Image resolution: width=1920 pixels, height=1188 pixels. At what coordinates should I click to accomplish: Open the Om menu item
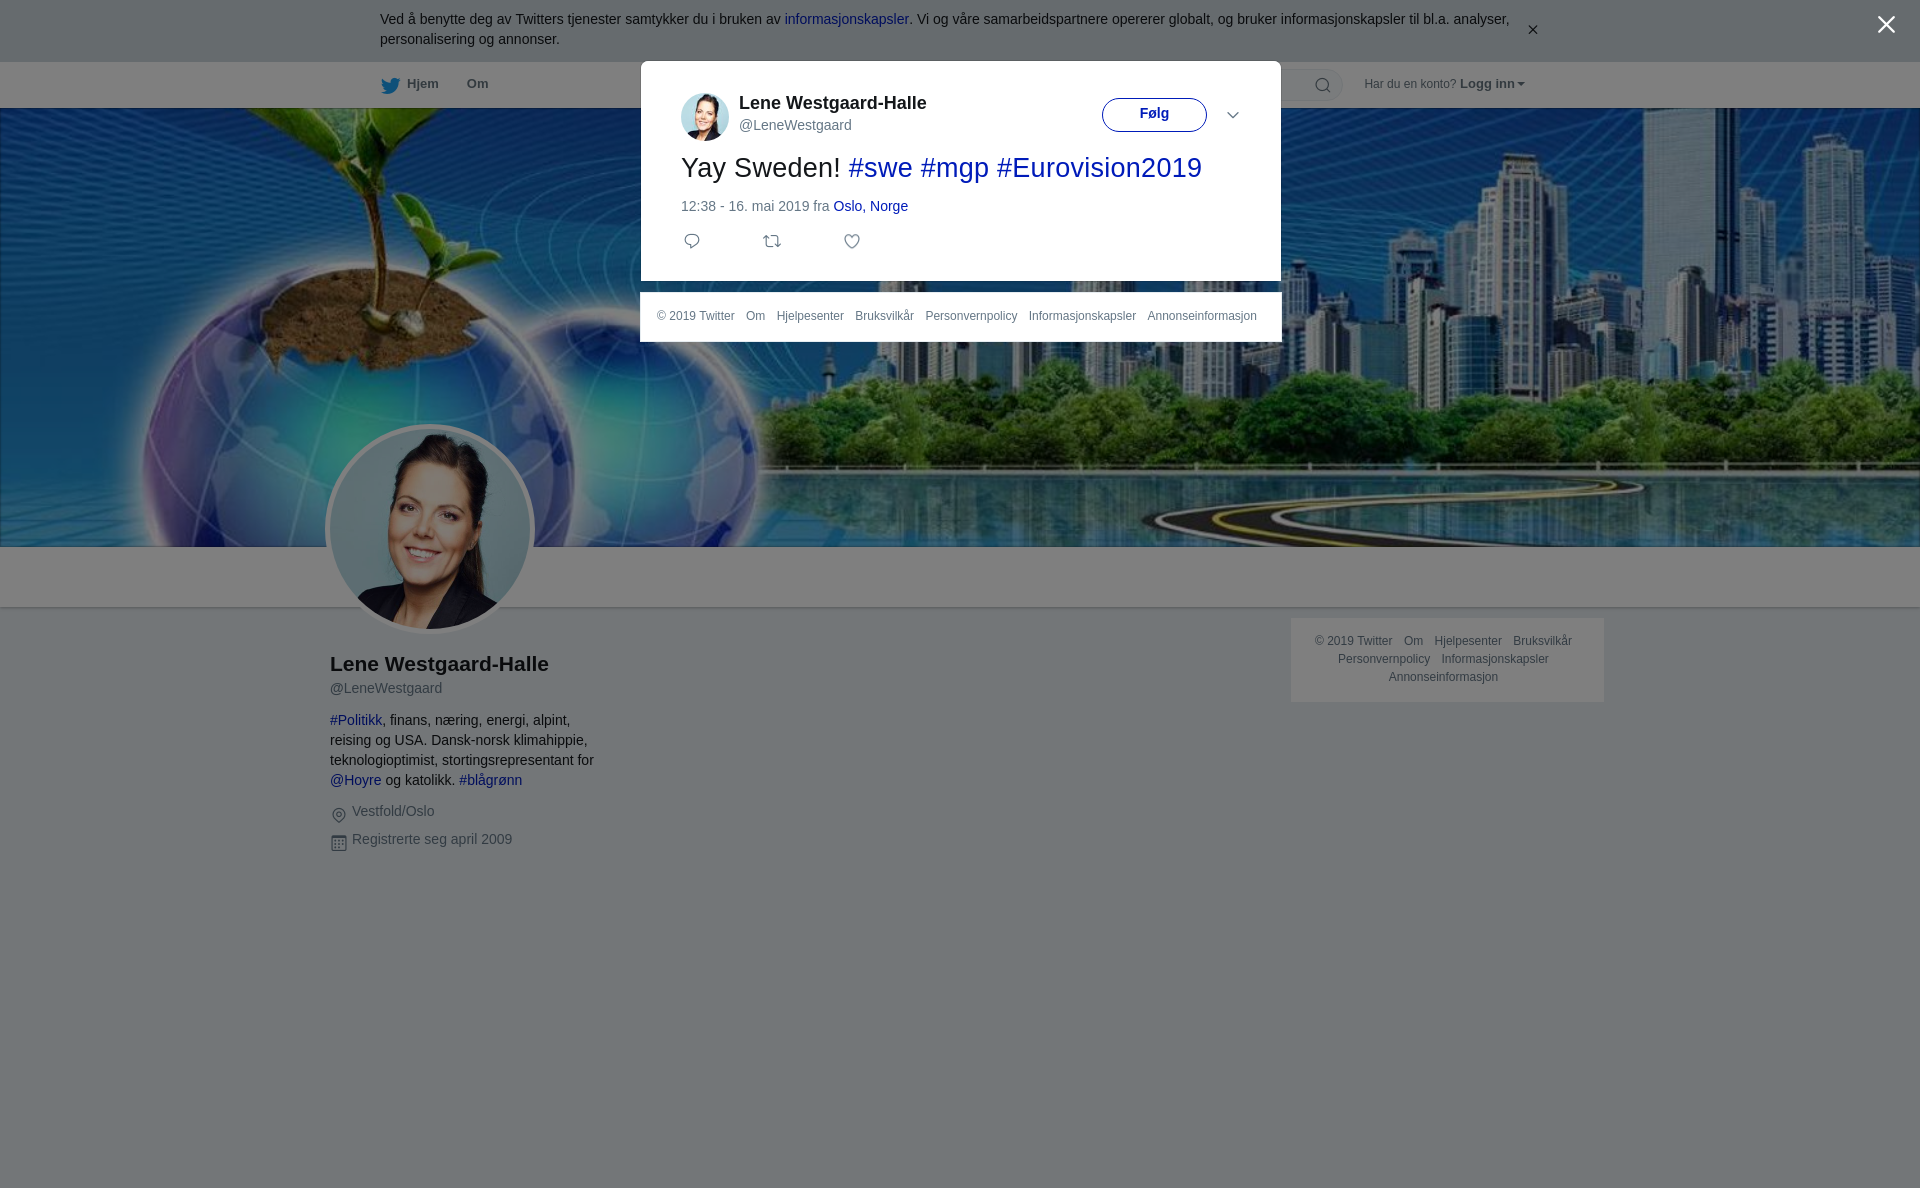point(477,84)
